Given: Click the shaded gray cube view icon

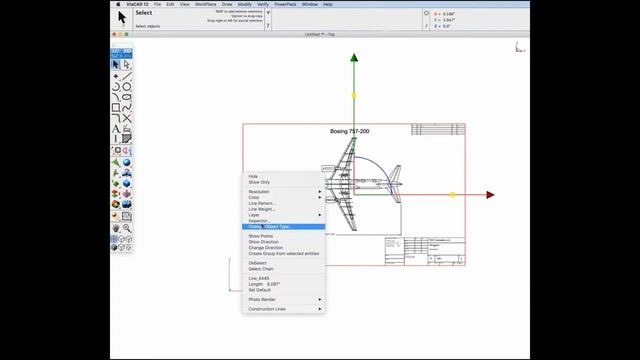Looking at the screenshot, I should [x=114, y=247].
